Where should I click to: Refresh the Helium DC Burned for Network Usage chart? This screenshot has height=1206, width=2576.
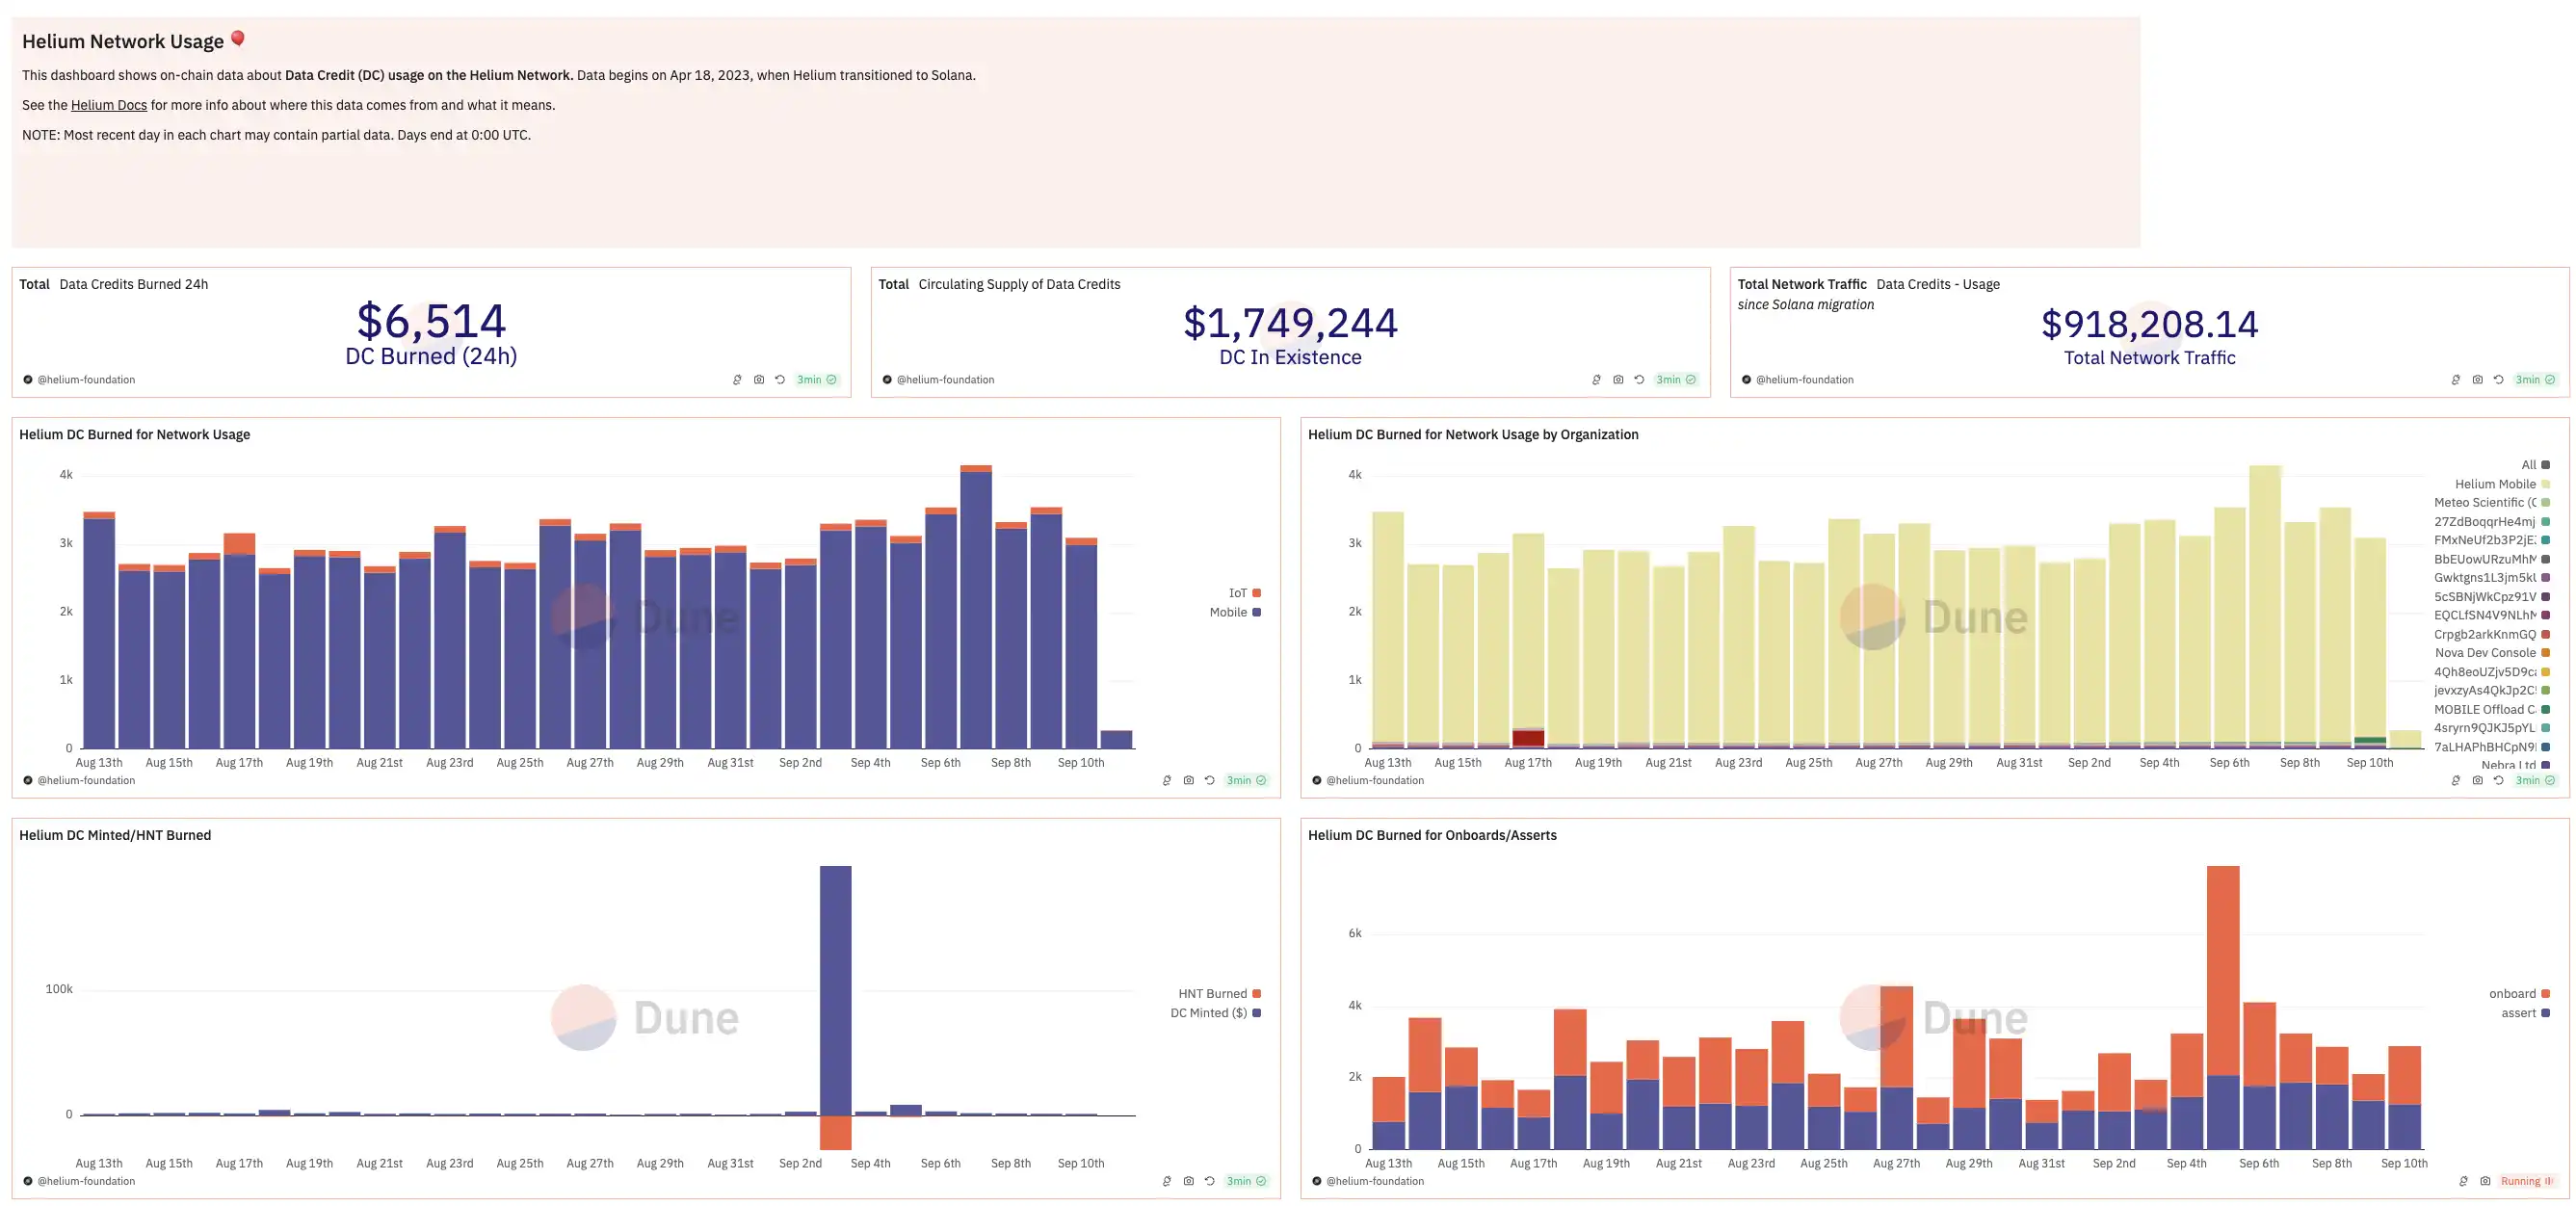pos(1209,781)
